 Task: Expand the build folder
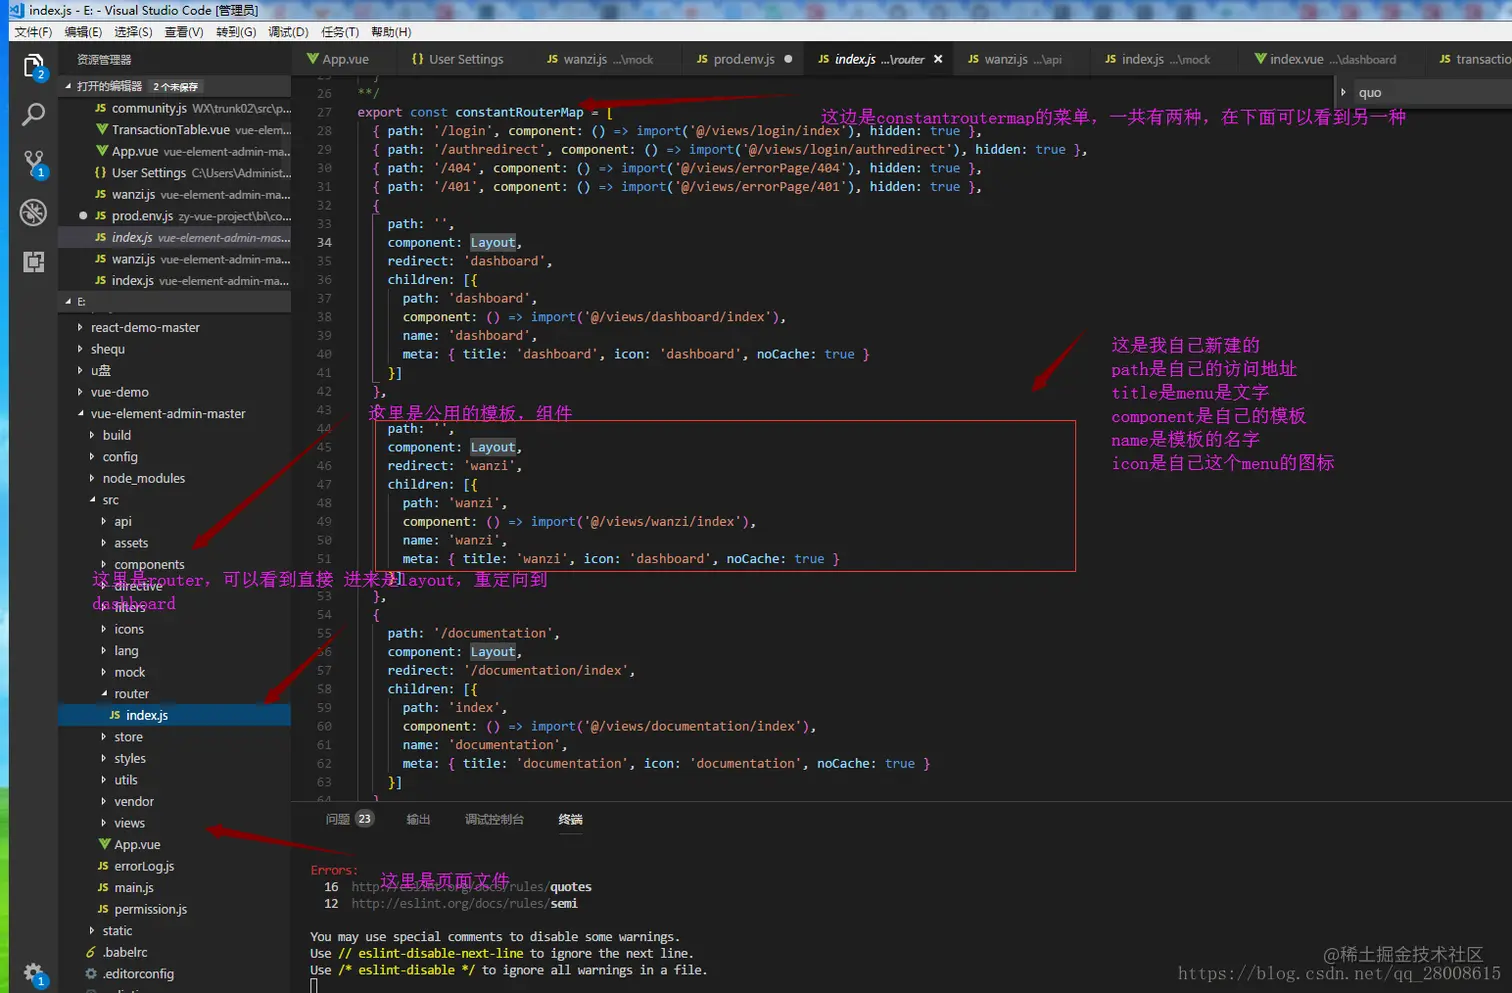[x=175, y=435]
